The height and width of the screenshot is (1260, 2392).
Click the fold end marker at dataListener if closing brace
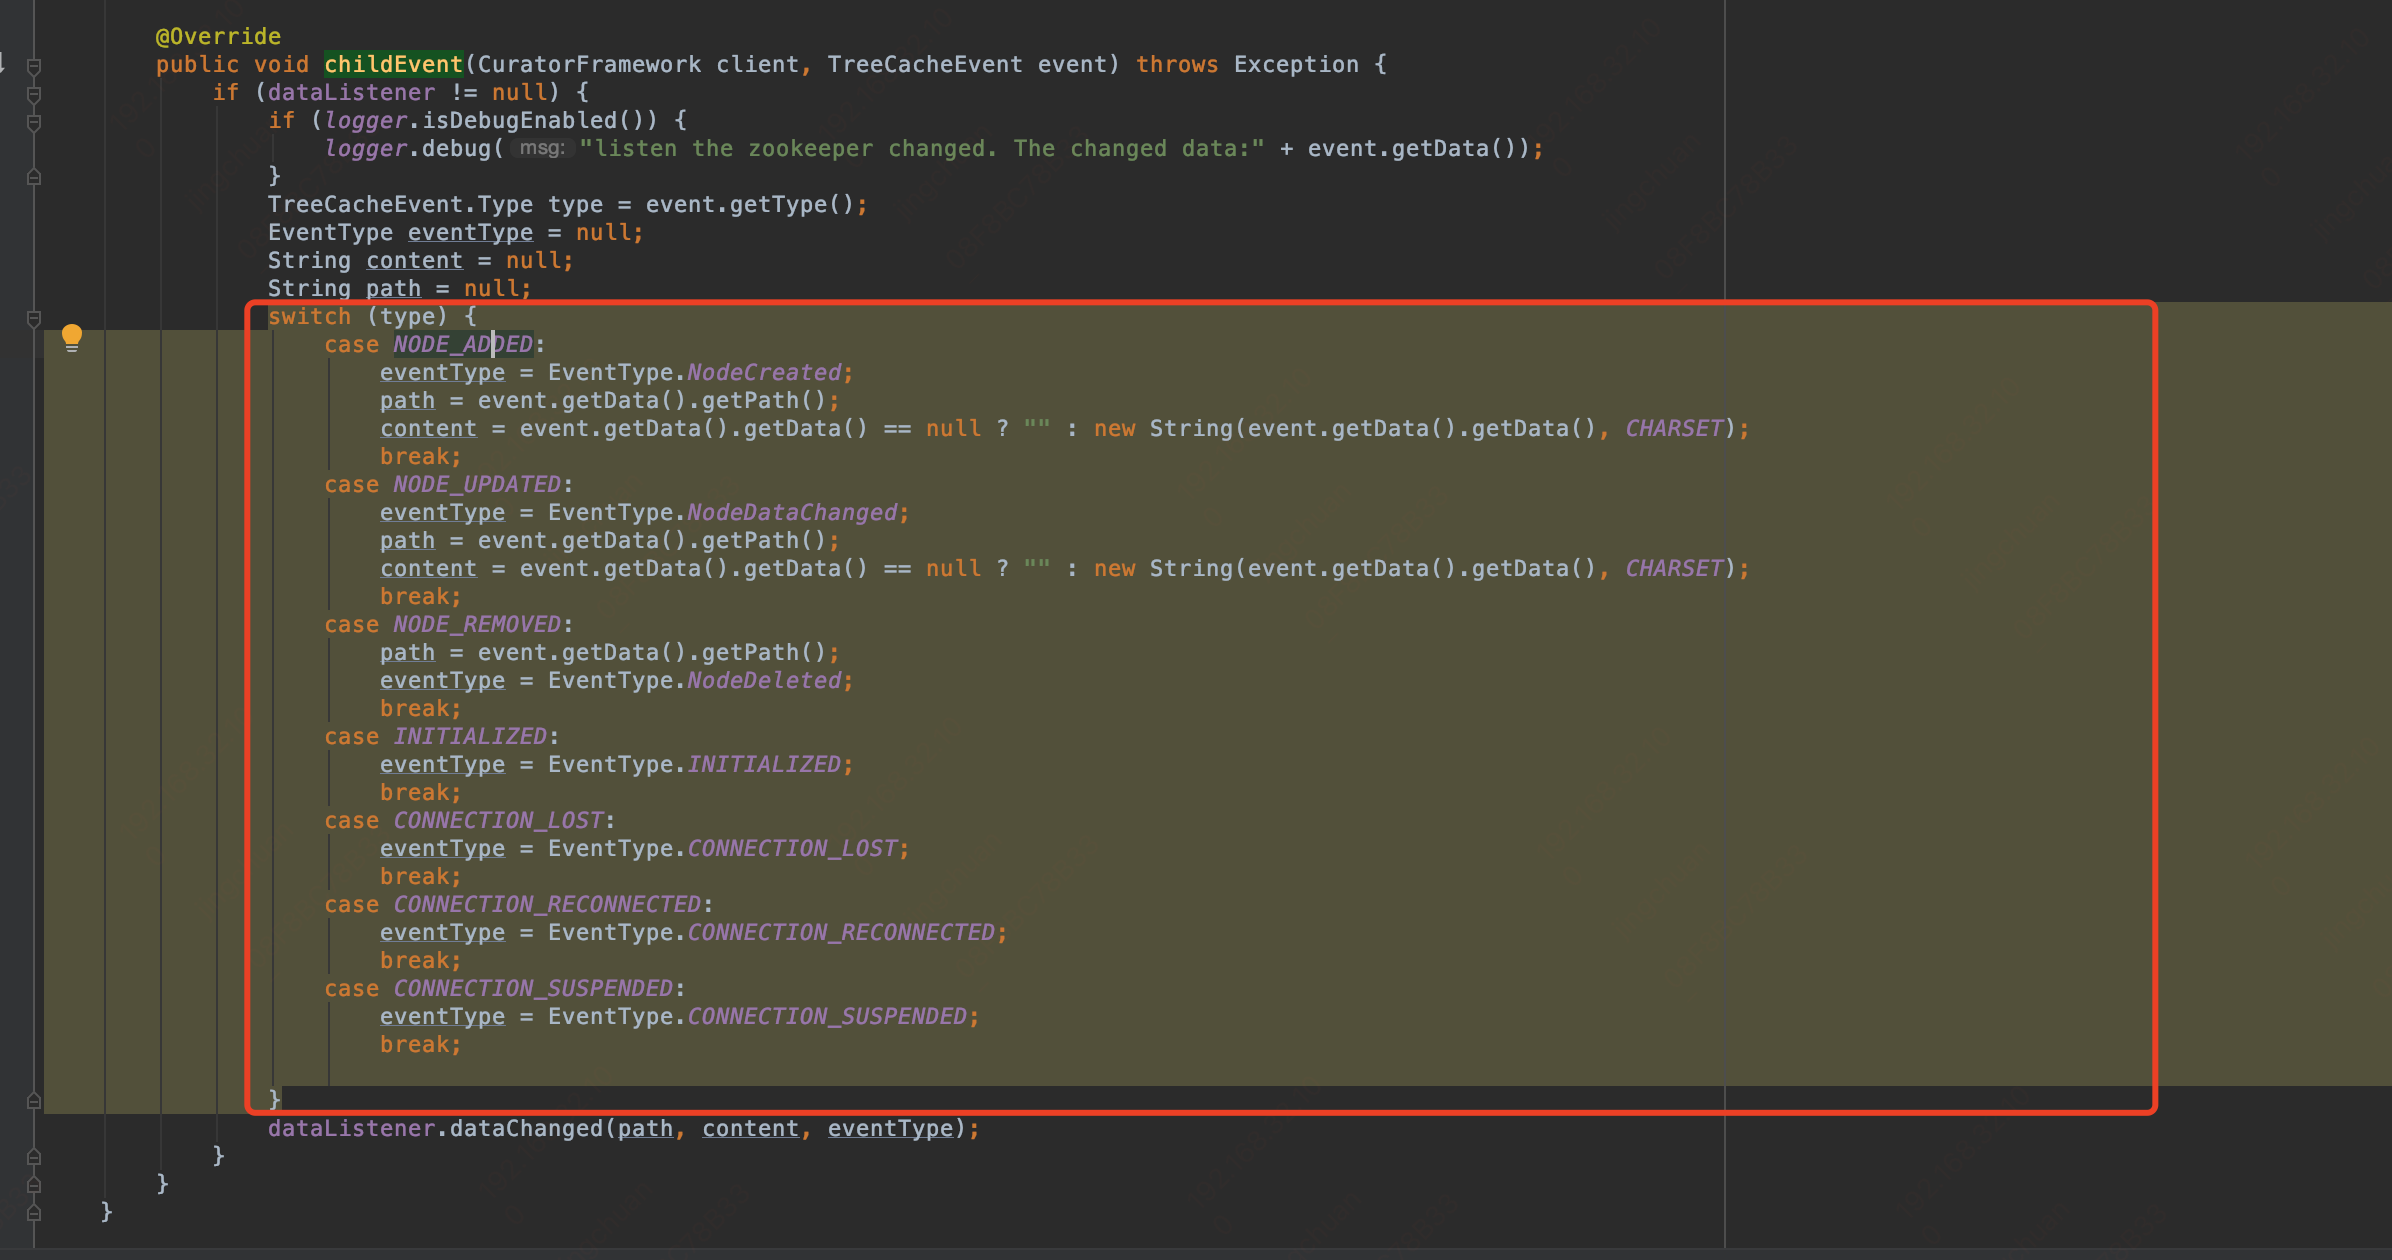(34, 1156)
